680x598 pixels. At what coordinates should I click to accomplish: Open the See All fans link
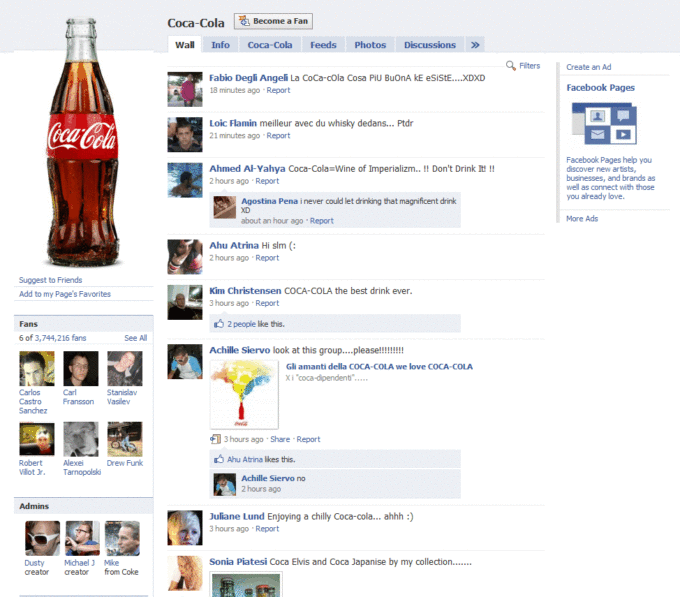pyautogui.click(x=136, y=338)
